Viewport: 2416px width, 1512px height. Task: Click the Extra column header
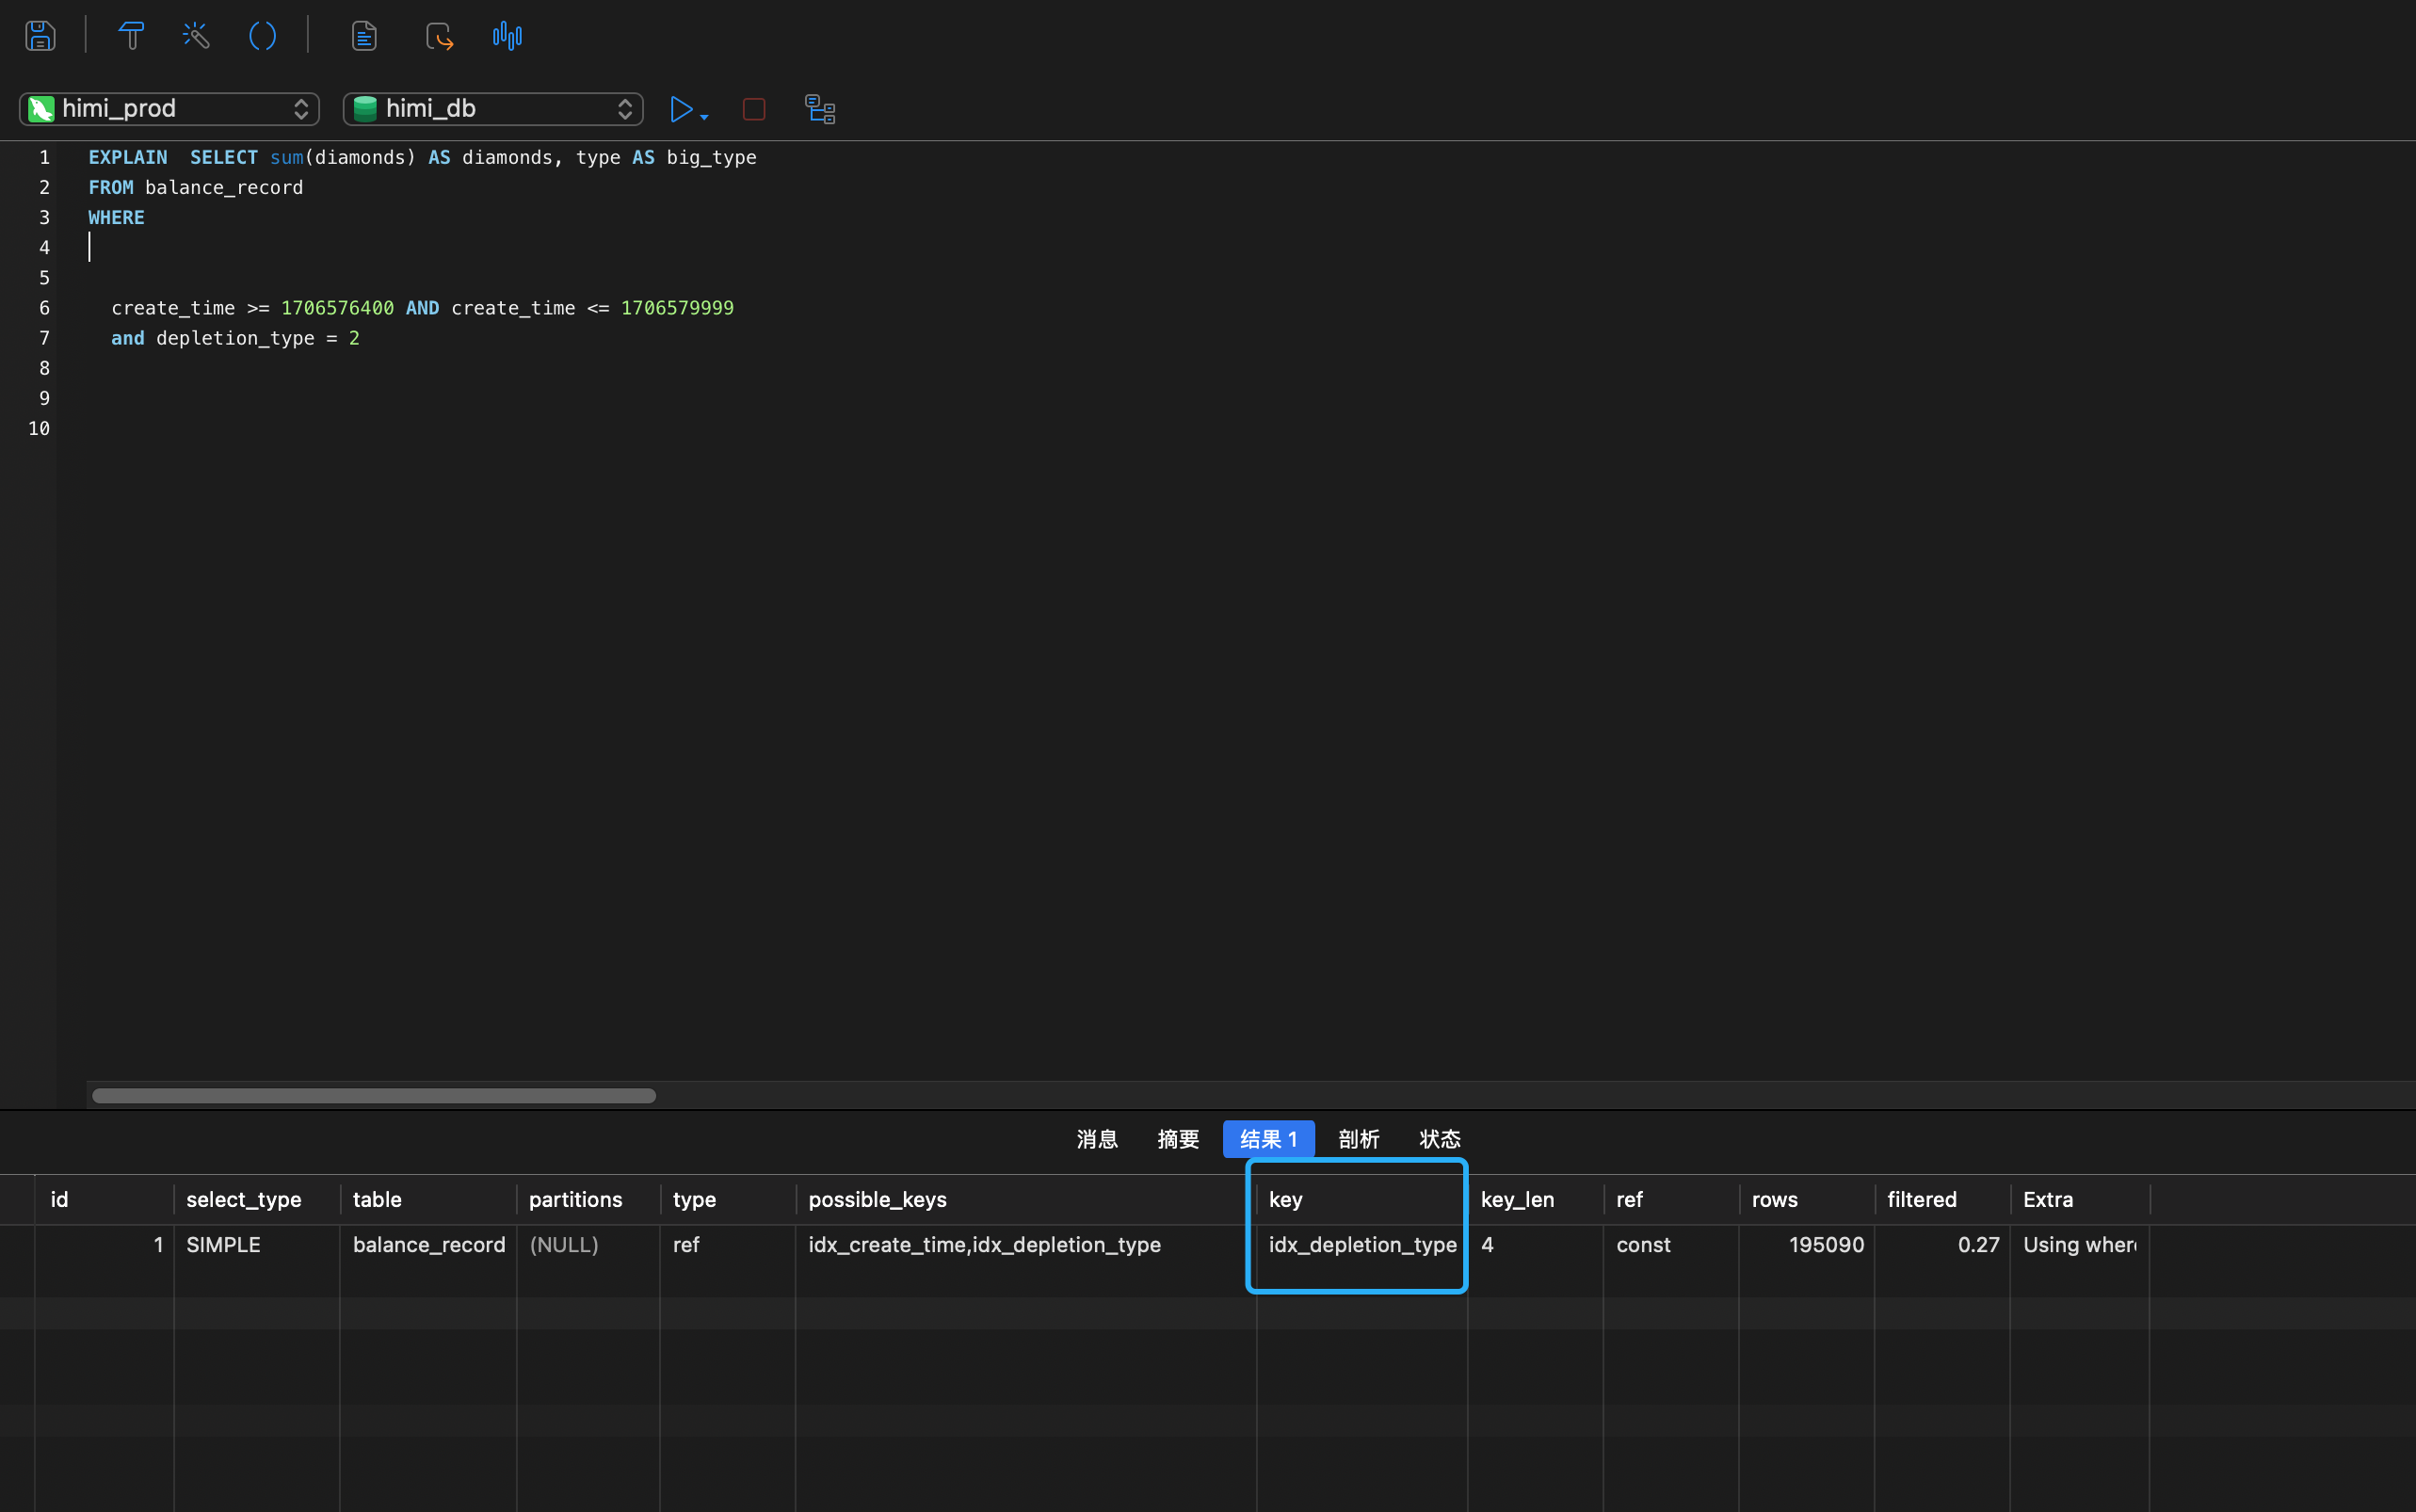point(2080,1199)
